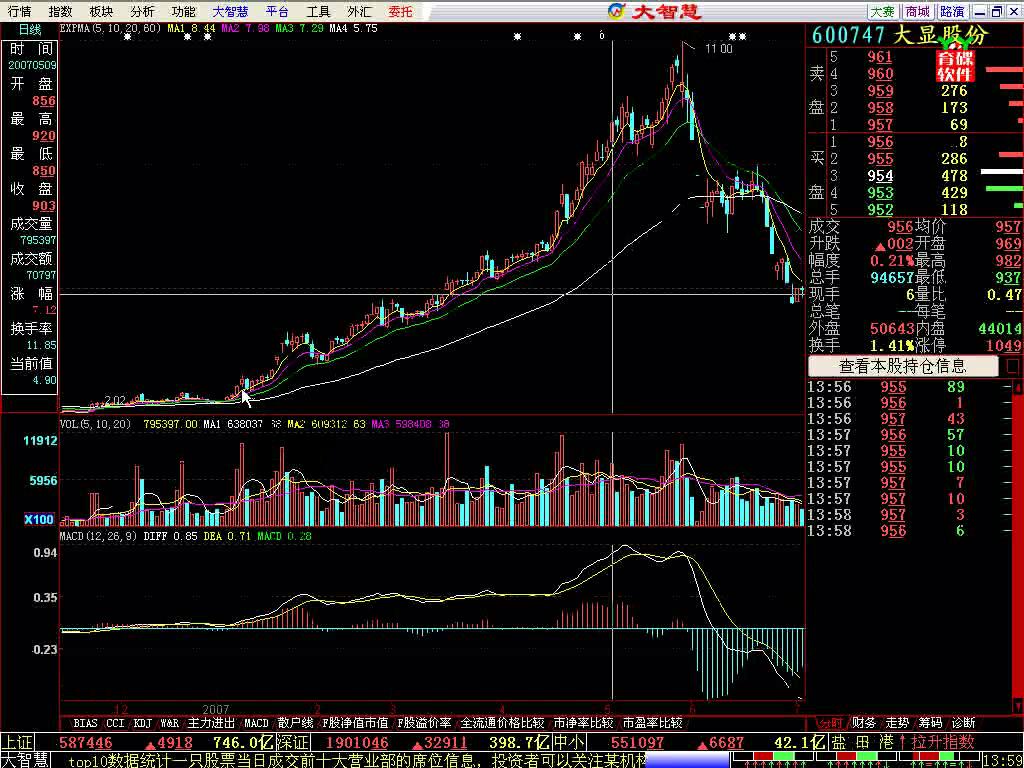Image resolution: width=1024 pixels, height=768 pixels.
Task: Open the 行情 menu
Action: (19, 11)
